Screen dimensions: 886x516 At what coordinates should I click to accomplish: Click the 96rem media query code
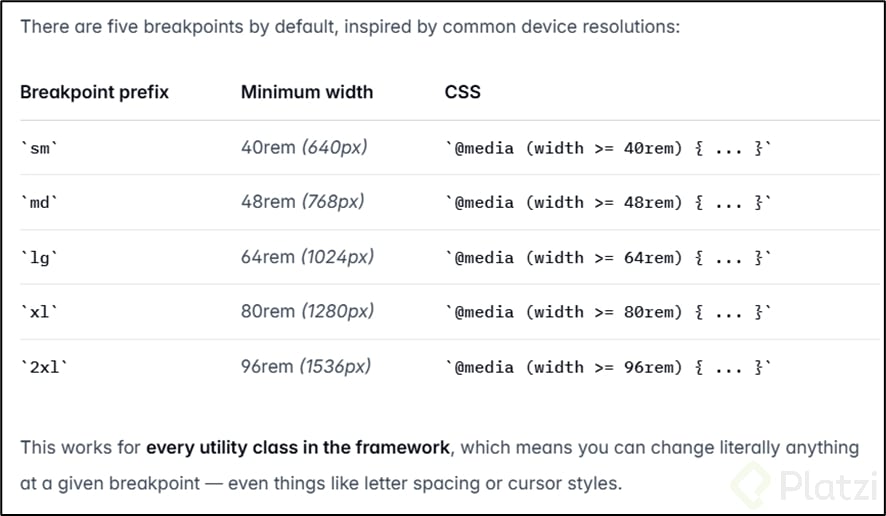pos(609,367)
